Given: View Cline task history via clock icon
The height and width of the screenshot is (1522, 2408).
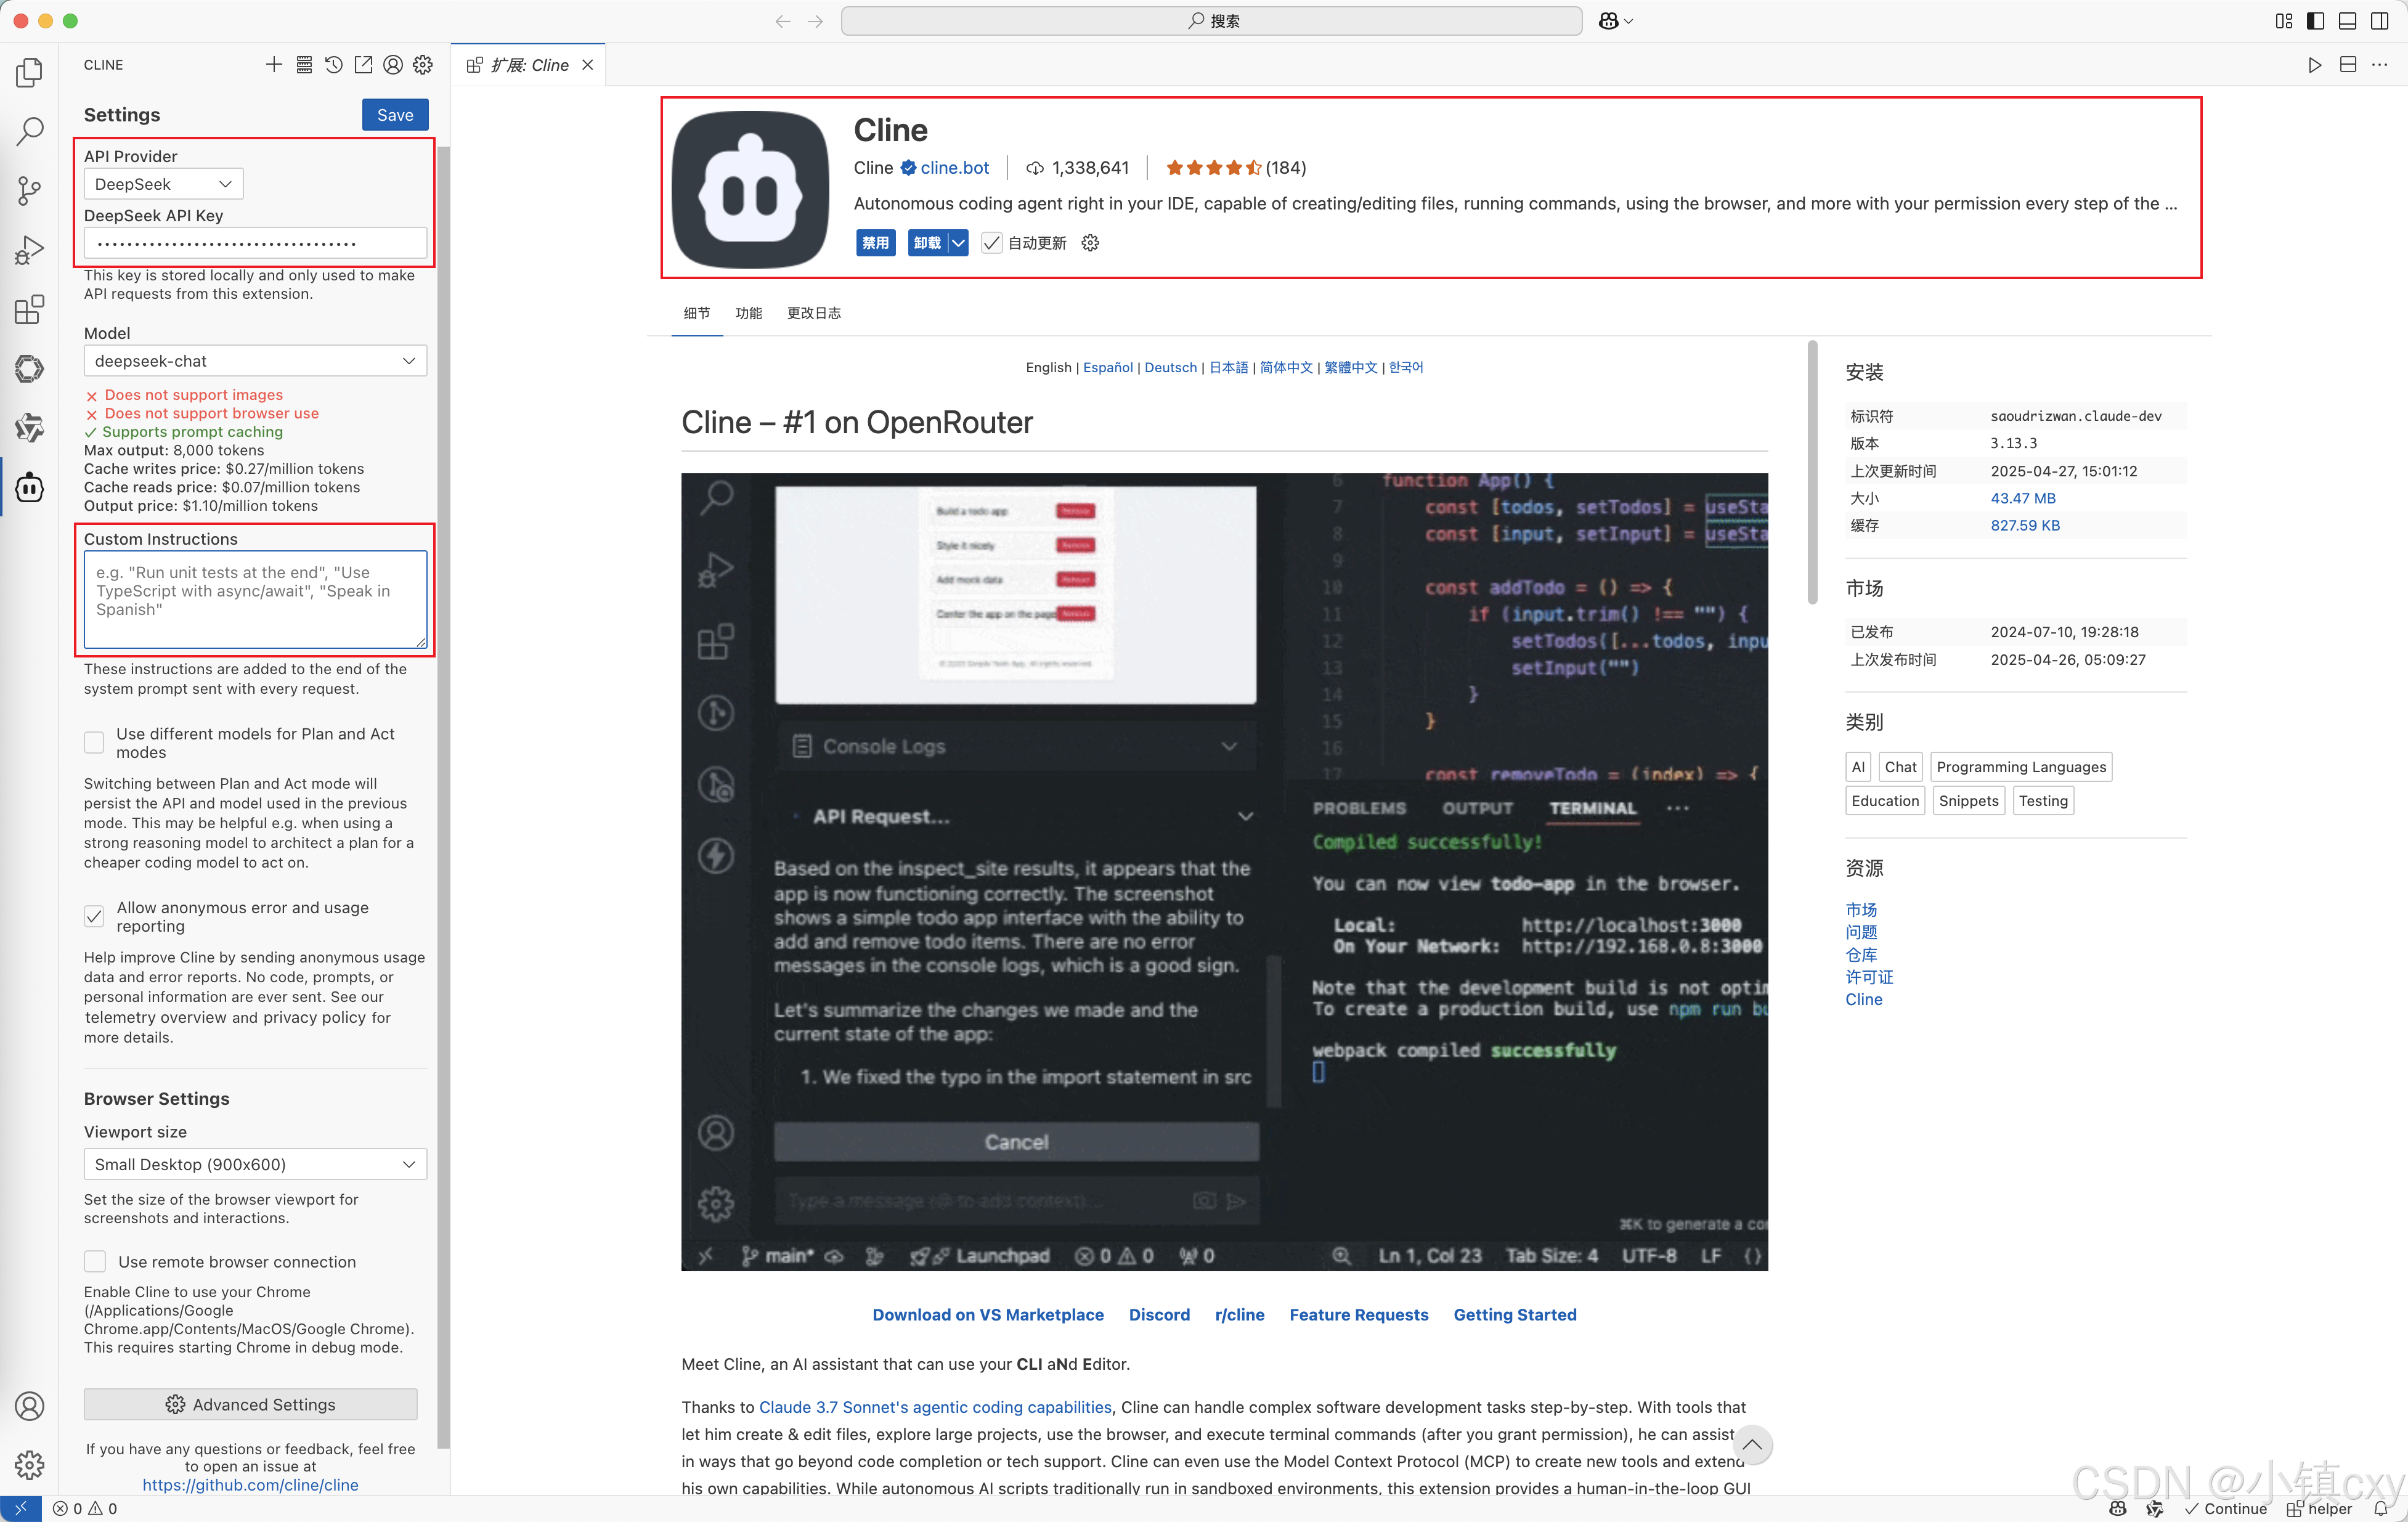Looking at the screenshot, I should (334, 64).
